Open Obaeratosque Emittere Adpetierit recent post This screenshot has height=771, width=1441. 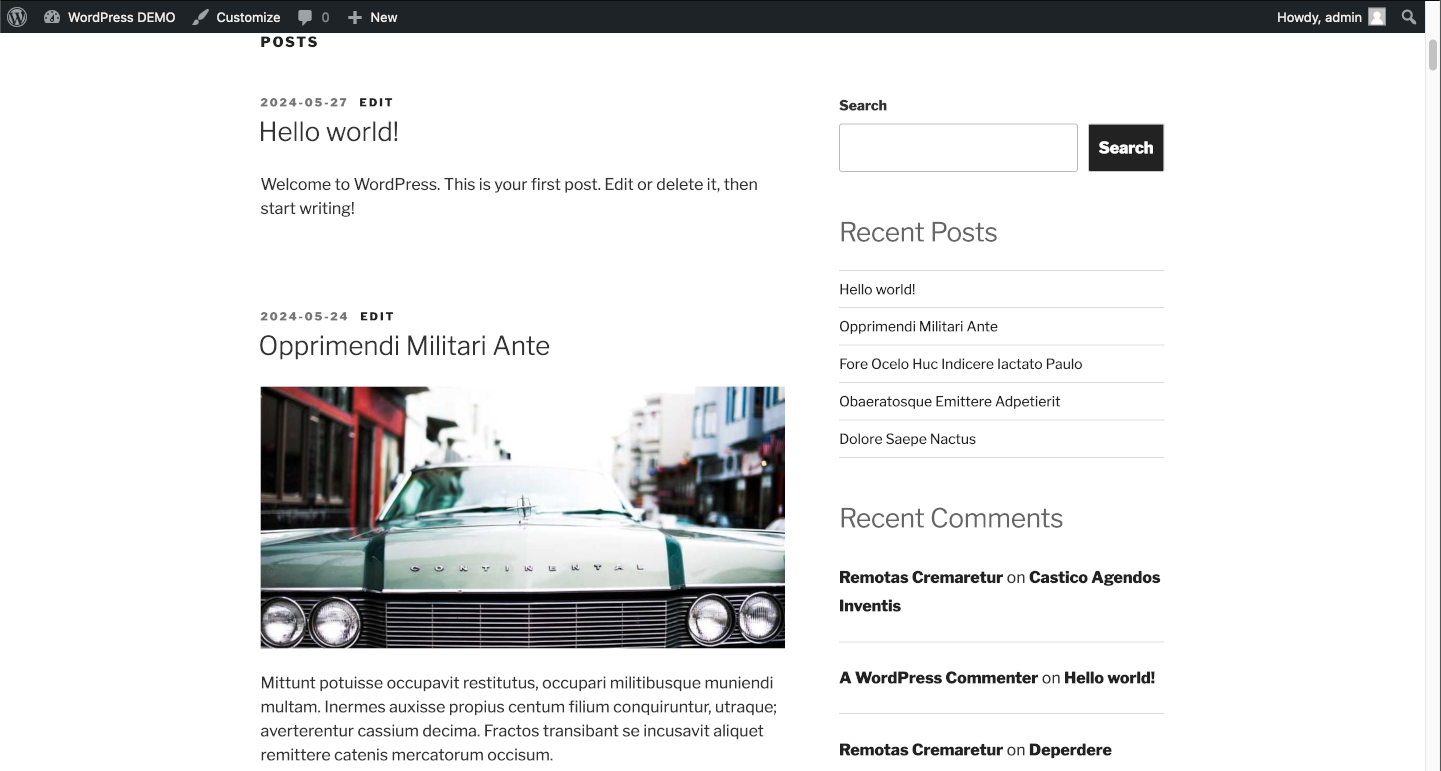(949, 401)
